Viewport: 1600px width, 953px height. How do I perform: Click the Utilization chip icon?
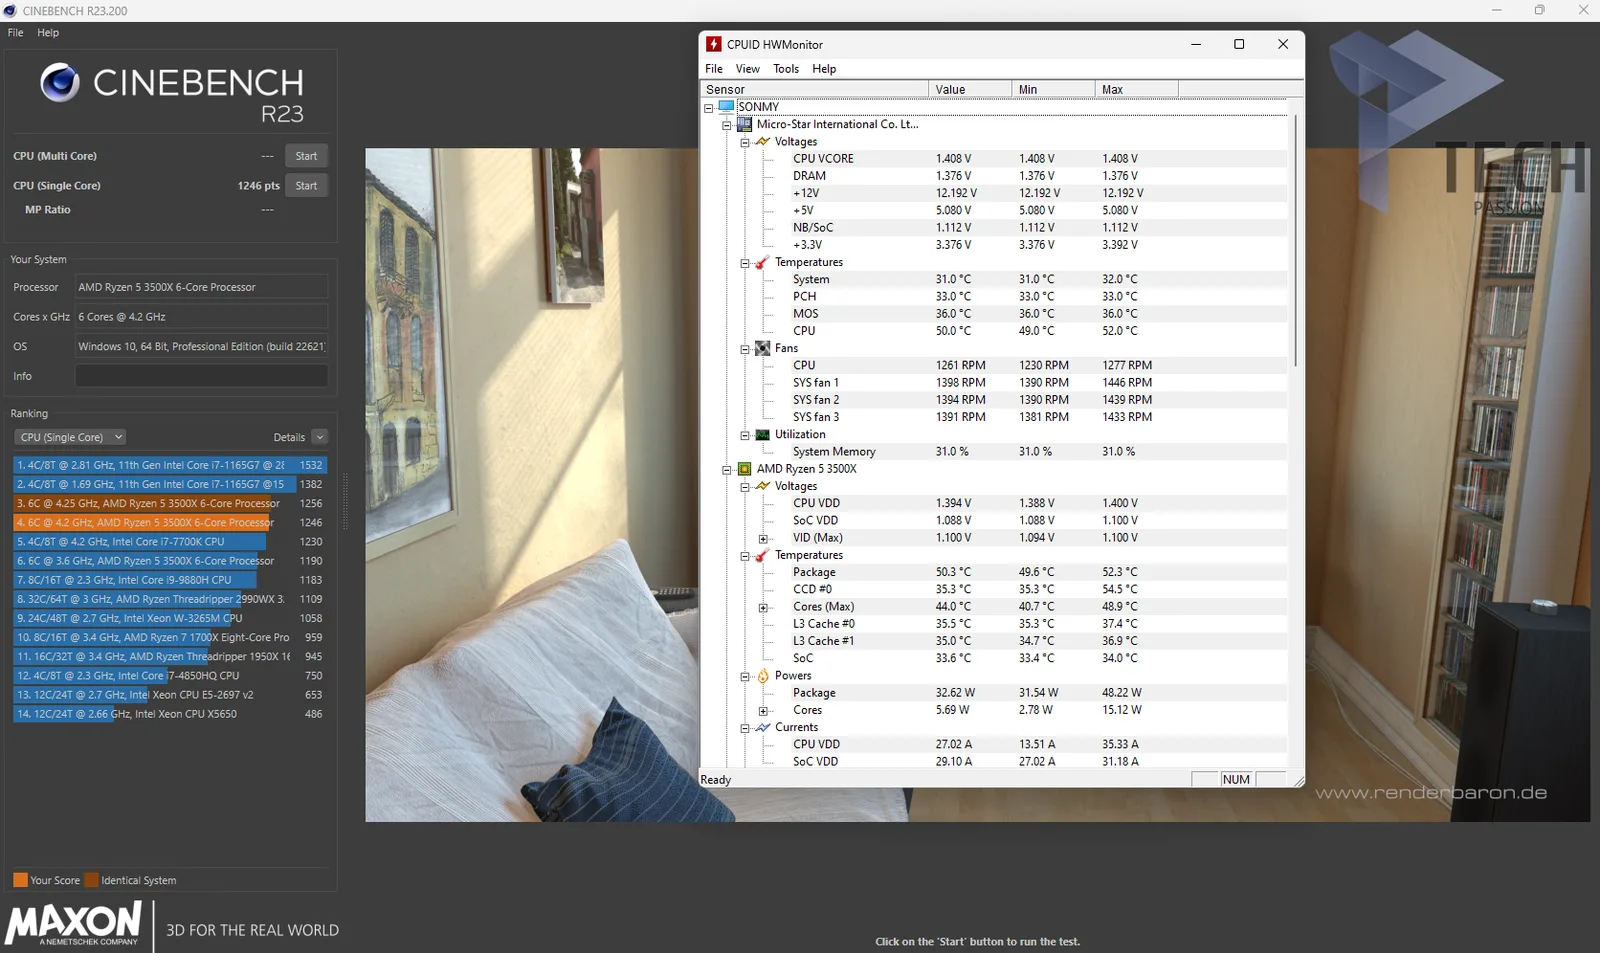(762, 435)
